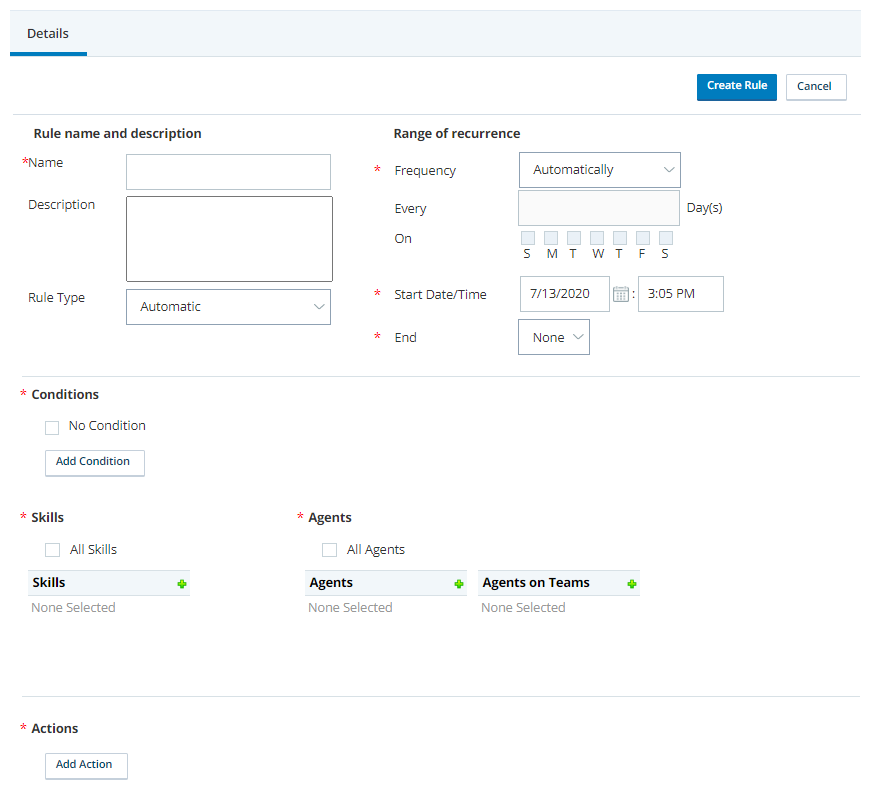Screen dimensions: 873x804
Task: Click the Rule name and description heading
Action: click(117, 134)
